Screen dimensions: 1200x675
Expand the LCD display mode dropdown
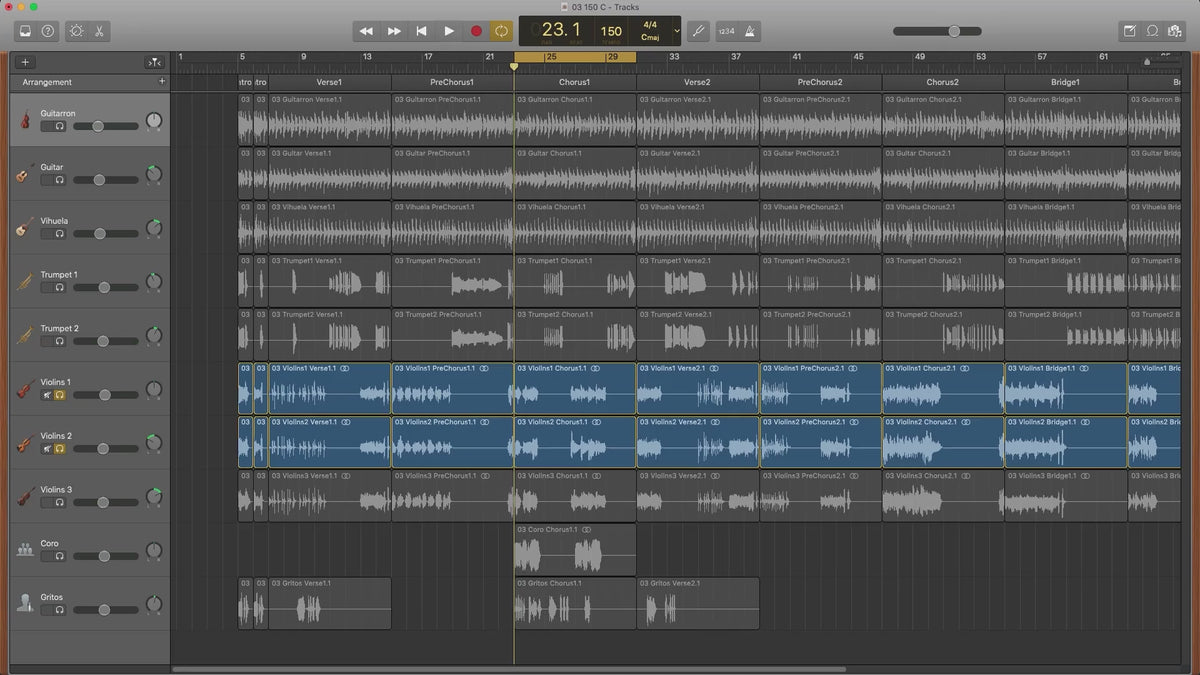pos(677,31)
